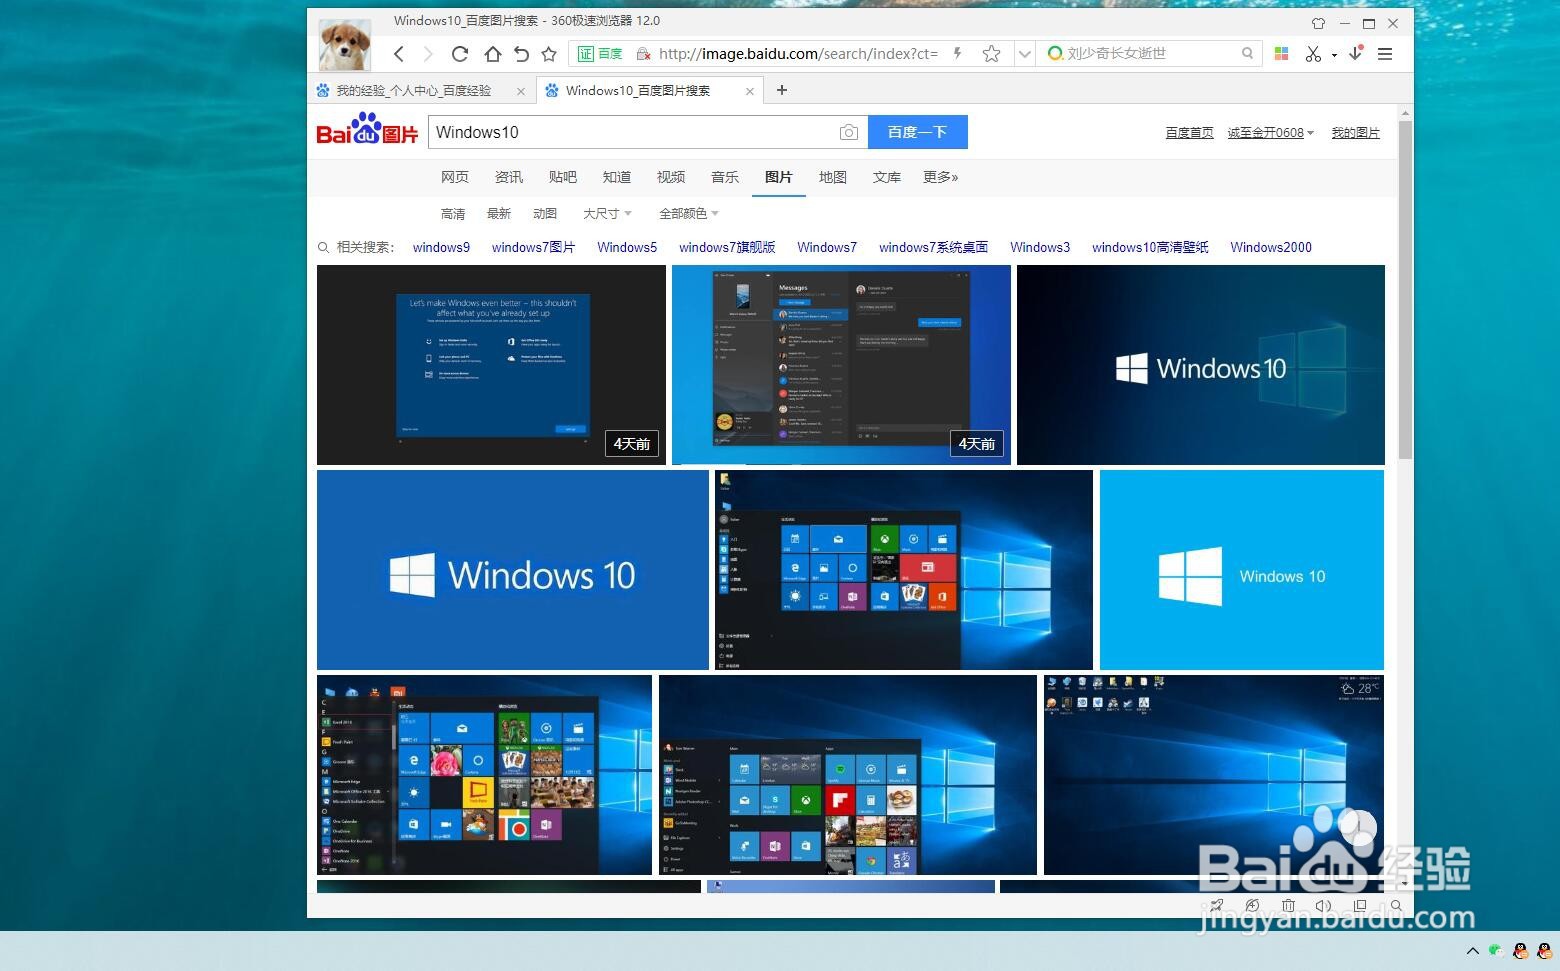Click the overlapping-windows icon in status bar

(x=1360, y=906)
